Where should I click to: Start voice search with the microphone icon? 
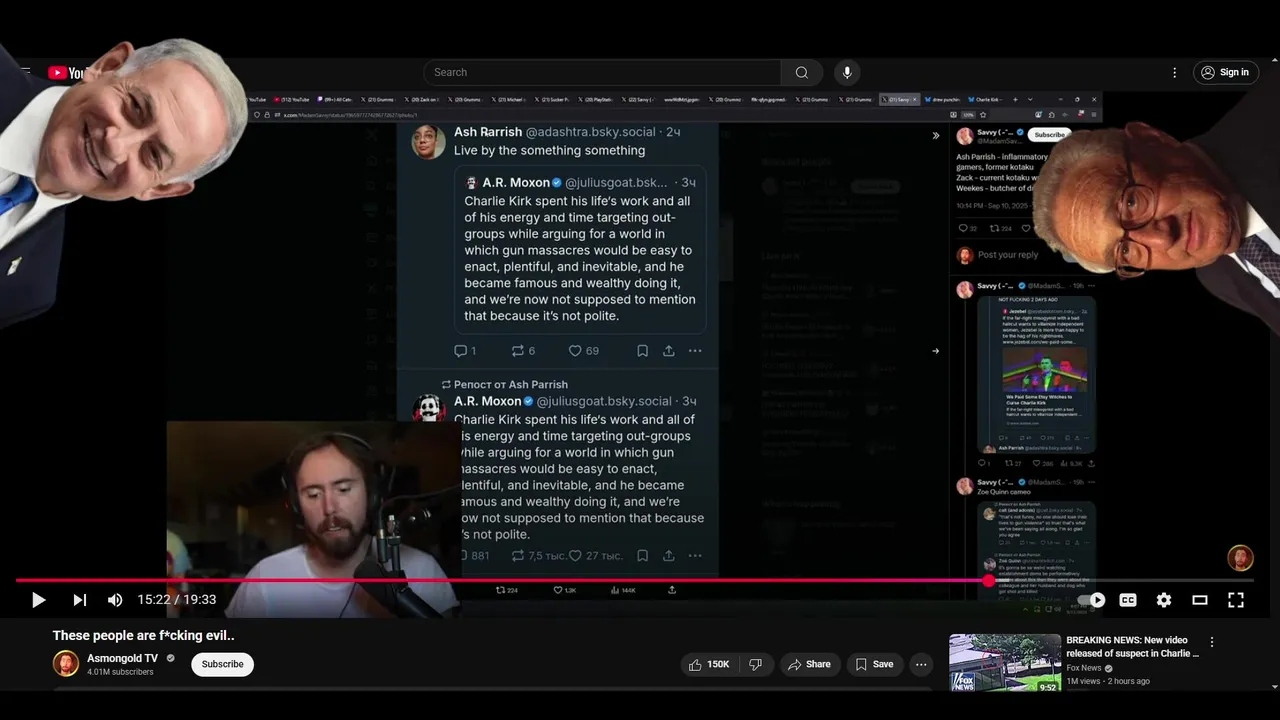pyautogui.click(x=847, y=72)
